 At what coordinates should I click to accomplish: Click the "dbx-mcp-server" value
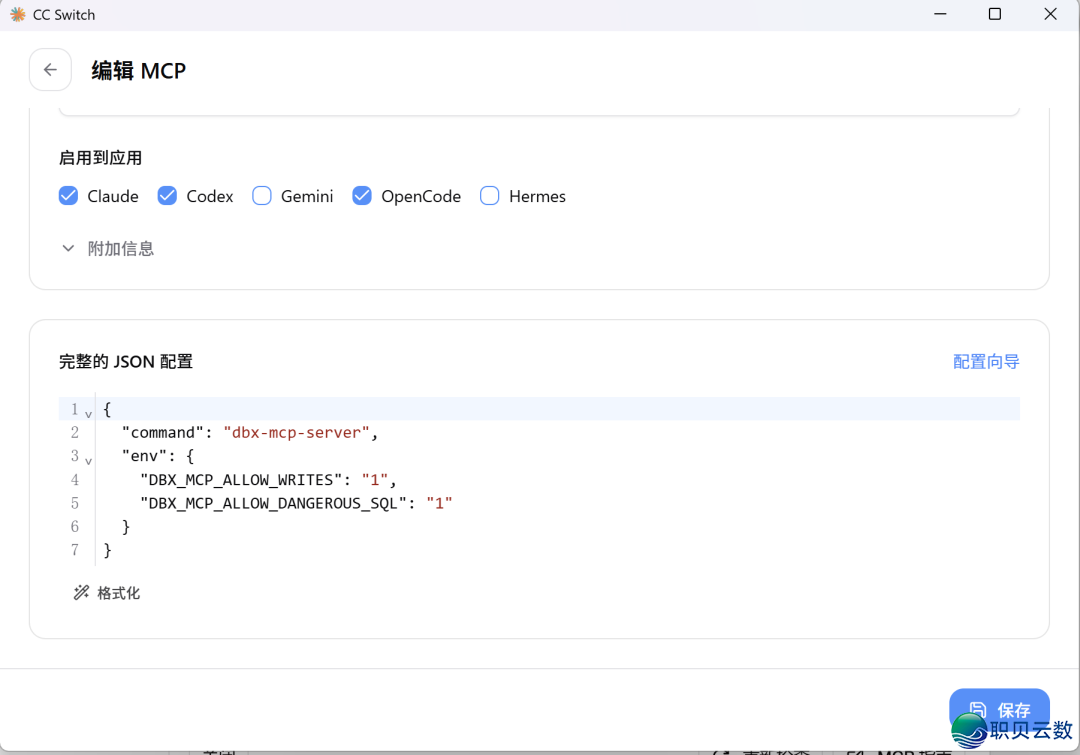296,433
